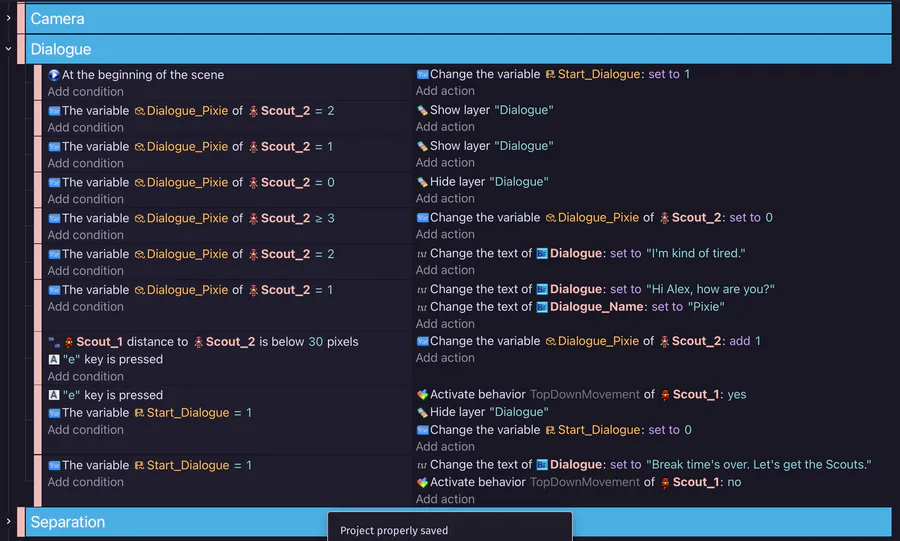
Task: Expand the Separation event group chevron
Action: (8, 521)
